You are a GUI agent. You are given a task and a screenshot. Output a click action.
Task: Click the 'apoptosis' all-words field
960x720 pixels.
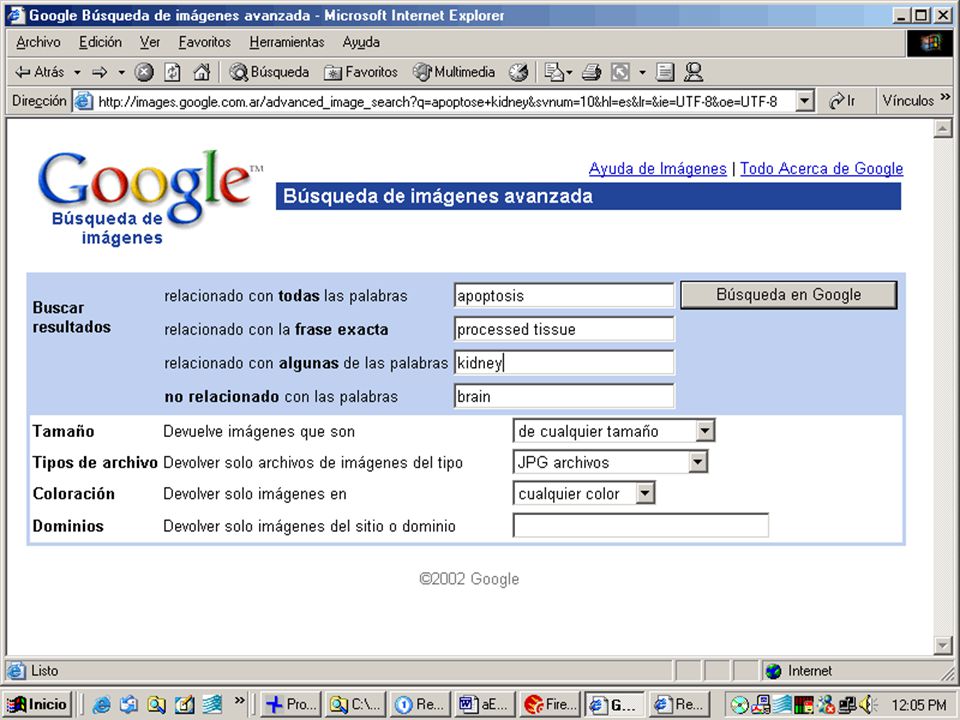564,296
